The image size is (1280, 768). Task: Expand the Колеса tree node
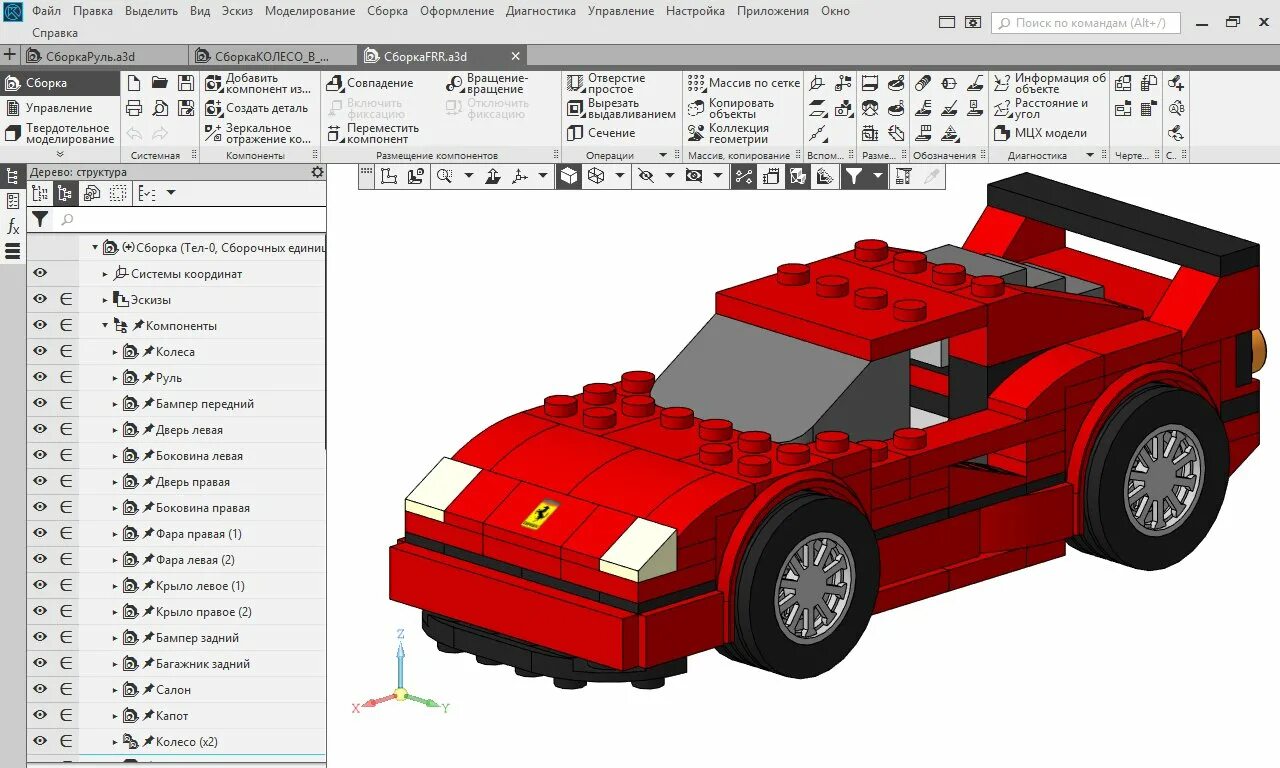[x=115, y=352]
